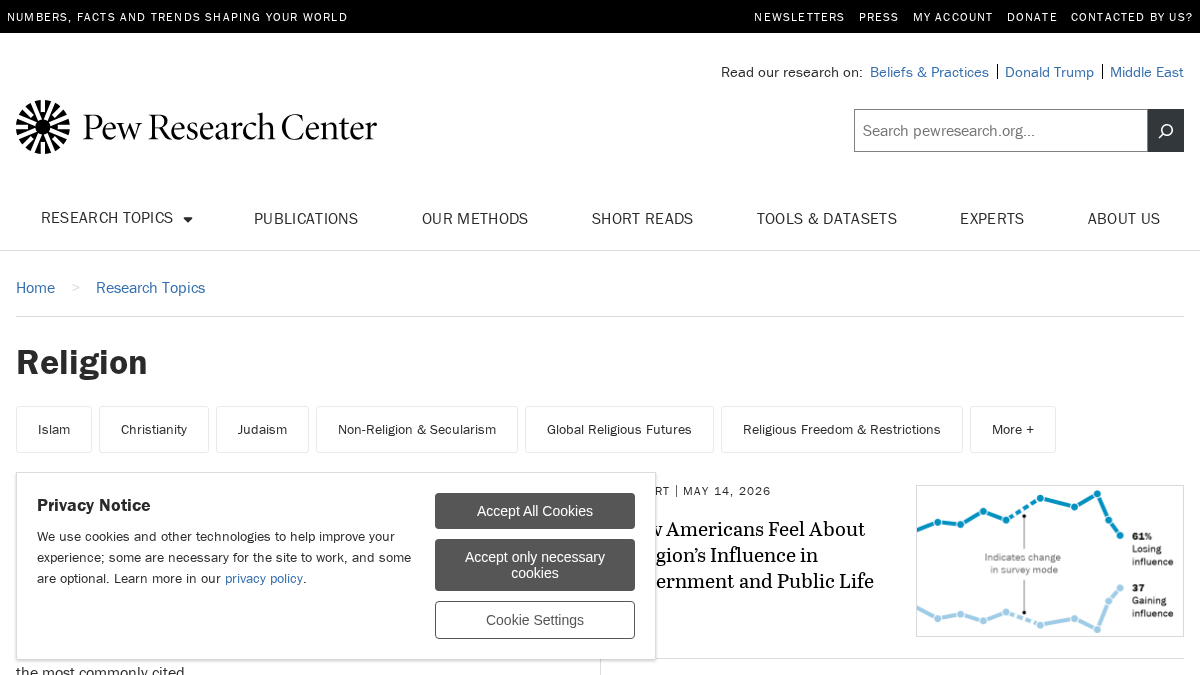The image size is (1200, 675).
Task: Click the Pew Research Center sunburst logo
Action: click(x=43, y=127)
